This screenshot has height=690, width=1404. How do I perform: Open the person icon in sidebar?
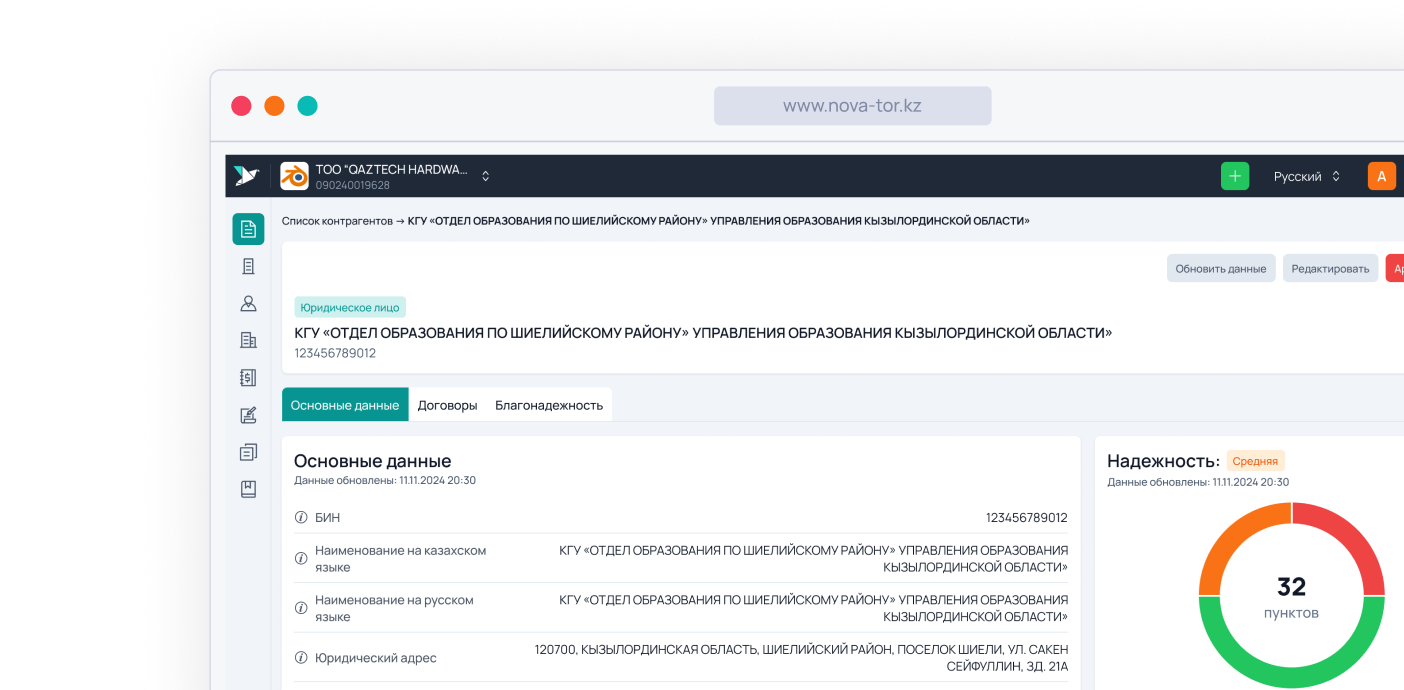248,303
